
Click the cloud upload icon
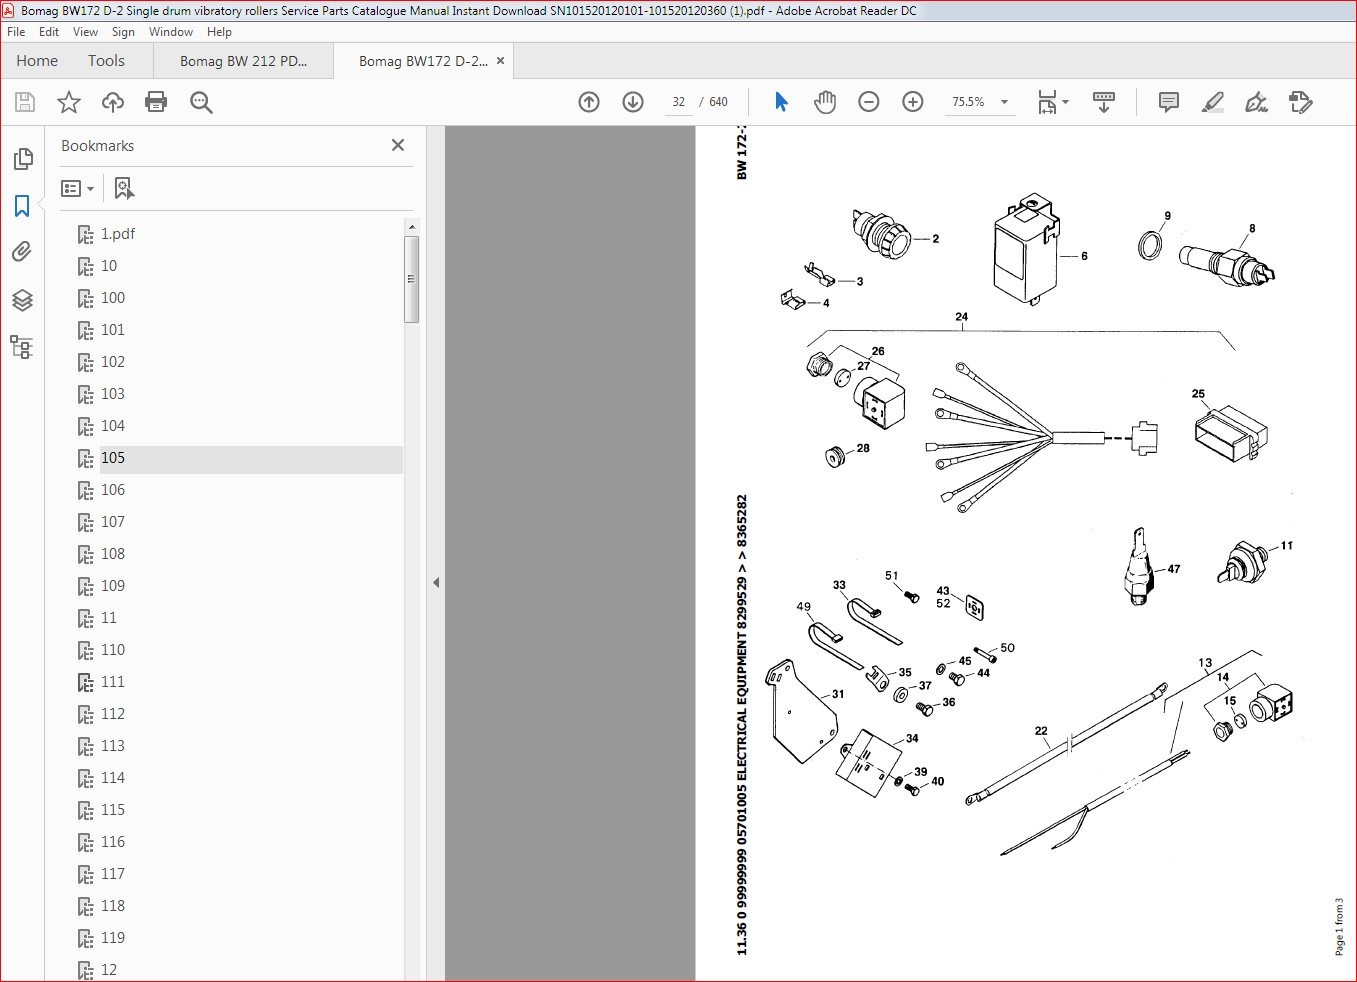[x=113, y=102]
